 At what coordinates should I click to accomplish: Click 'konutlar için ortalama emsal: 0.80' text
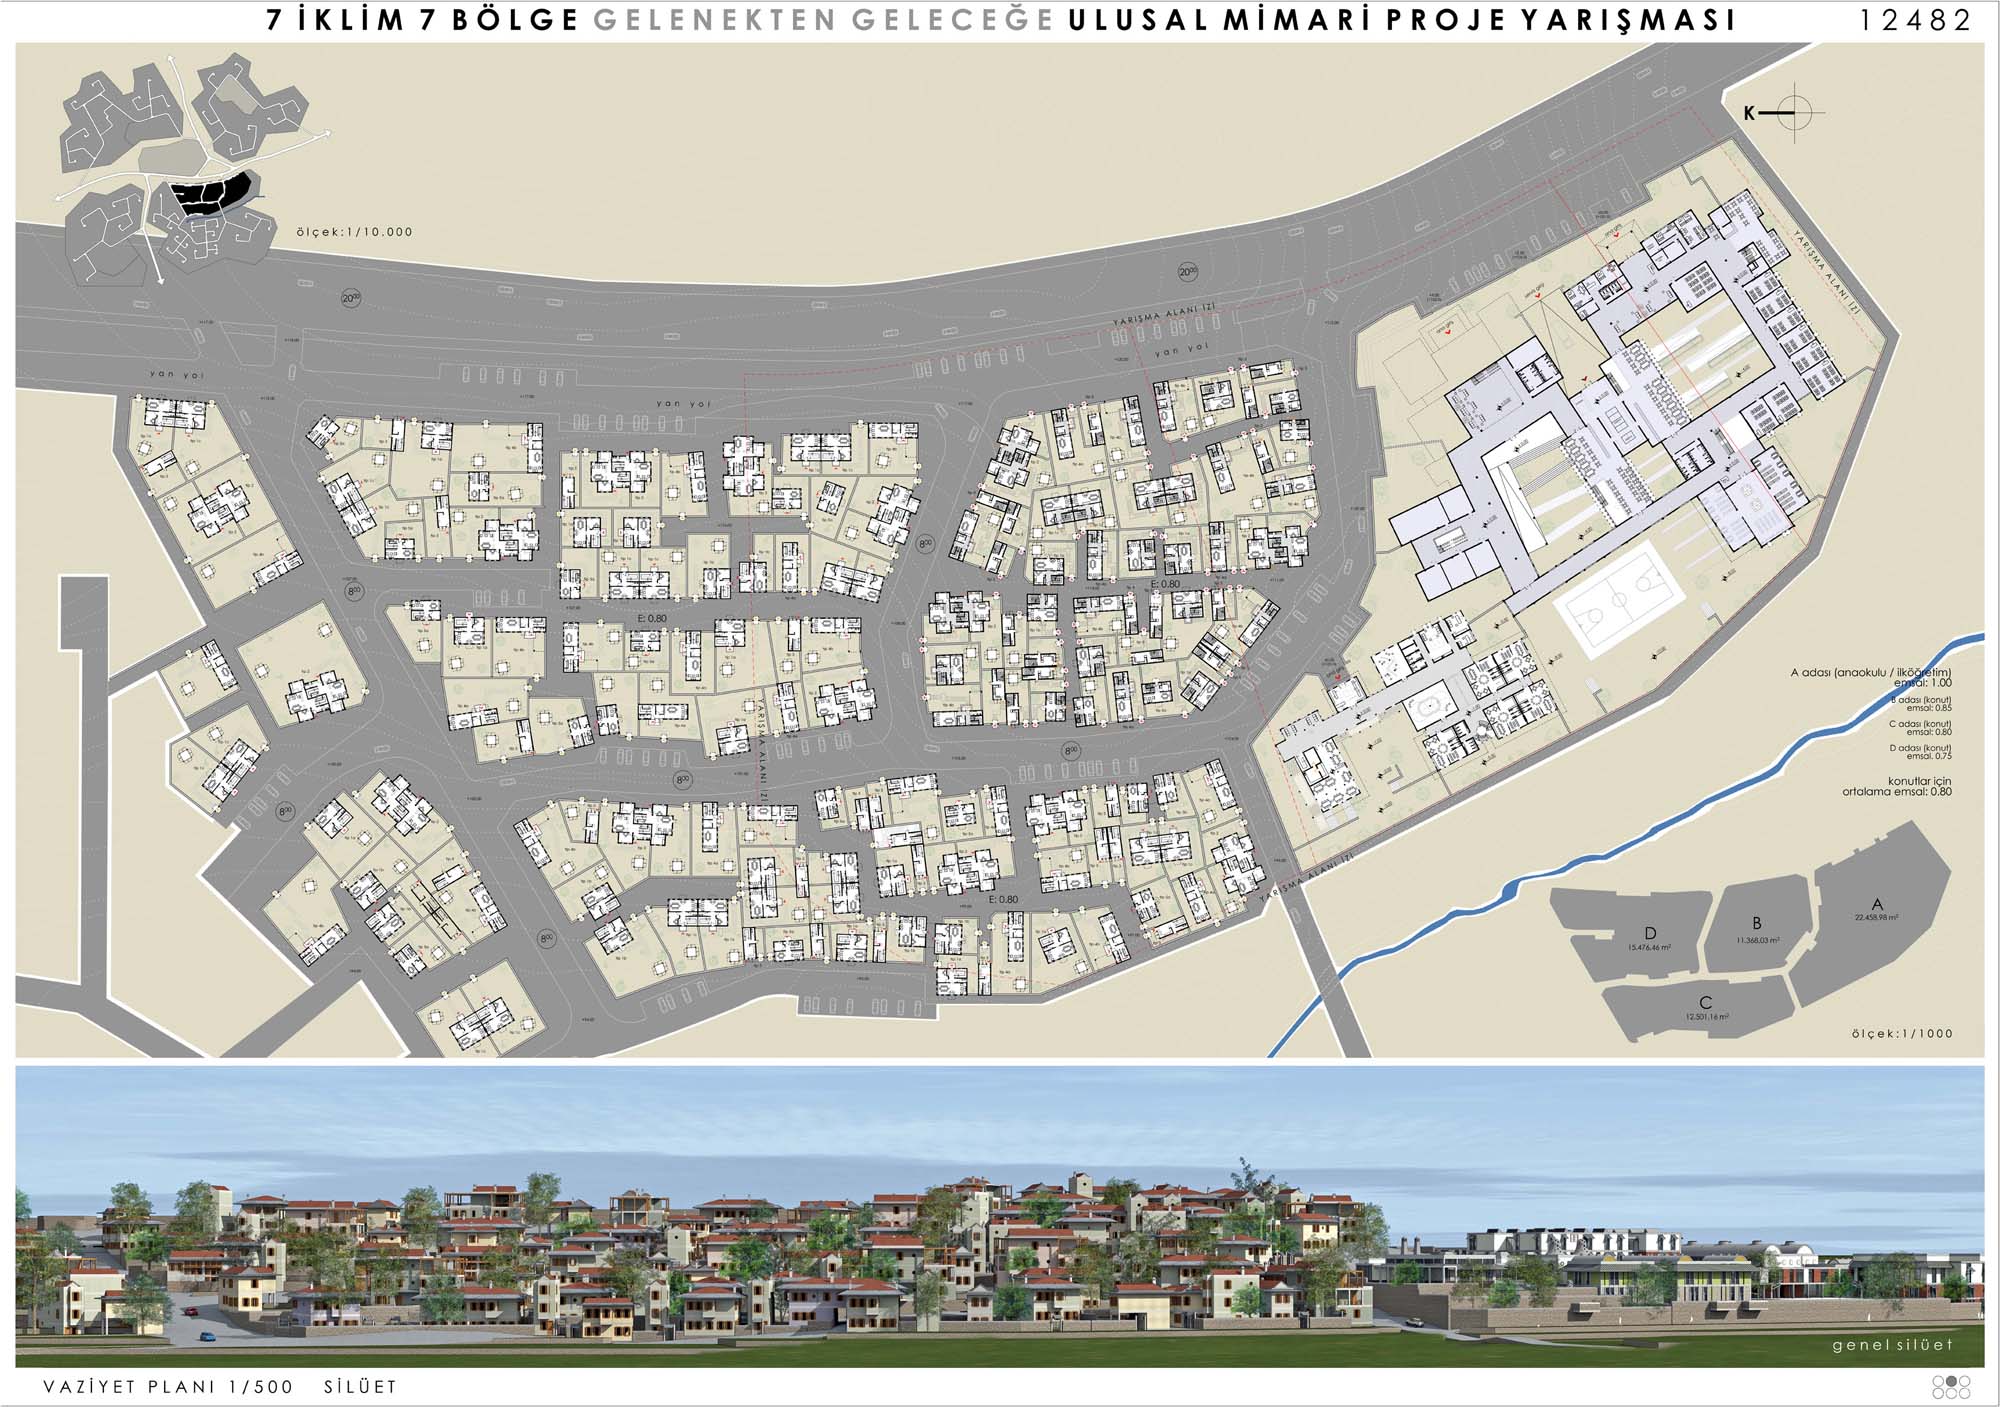[x=1896, y=786]
